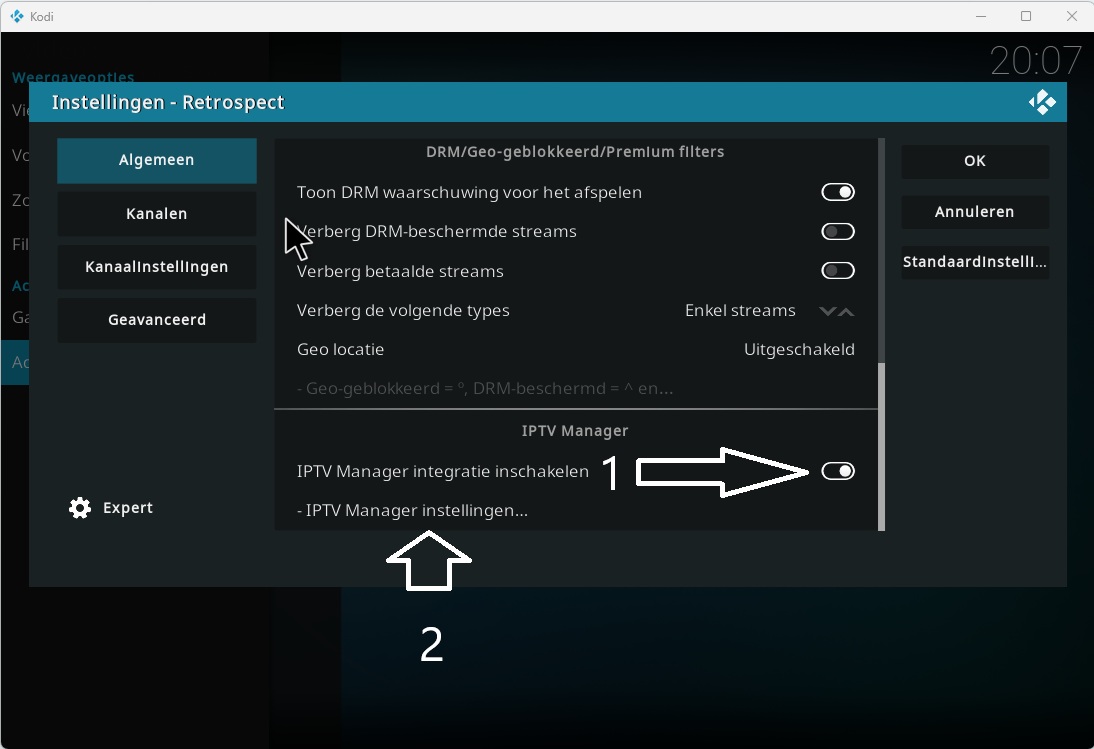Open the Geo locatie setting
This screenshot has width=1094, height=749.
coord(576,349)
